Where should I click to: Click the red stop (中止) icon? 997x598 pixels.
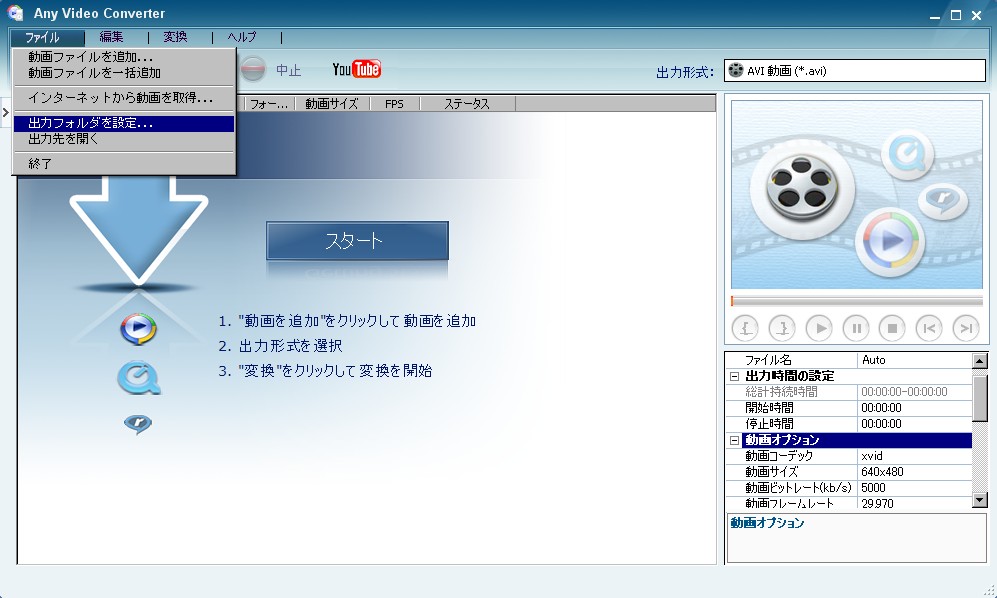click(253, 69)
